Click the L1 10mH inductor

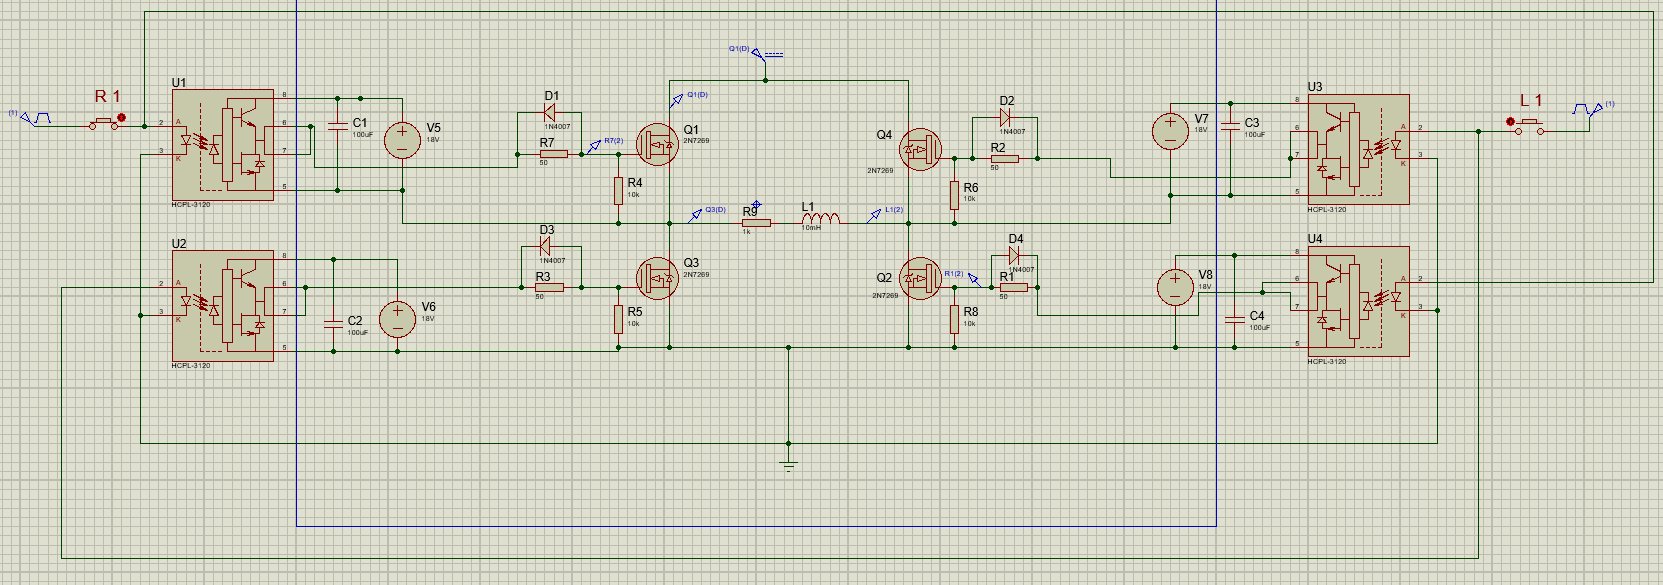tap(821, 218)
